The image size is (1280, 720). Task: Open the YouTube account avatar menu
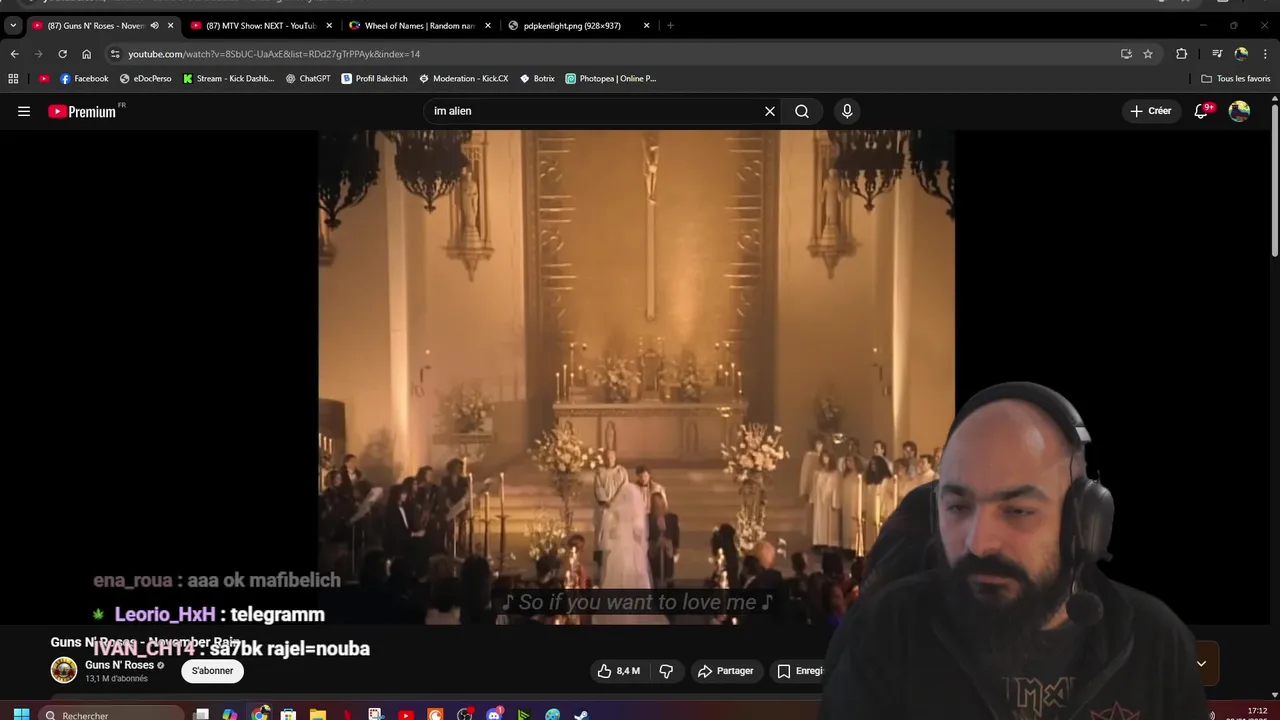1239,111
